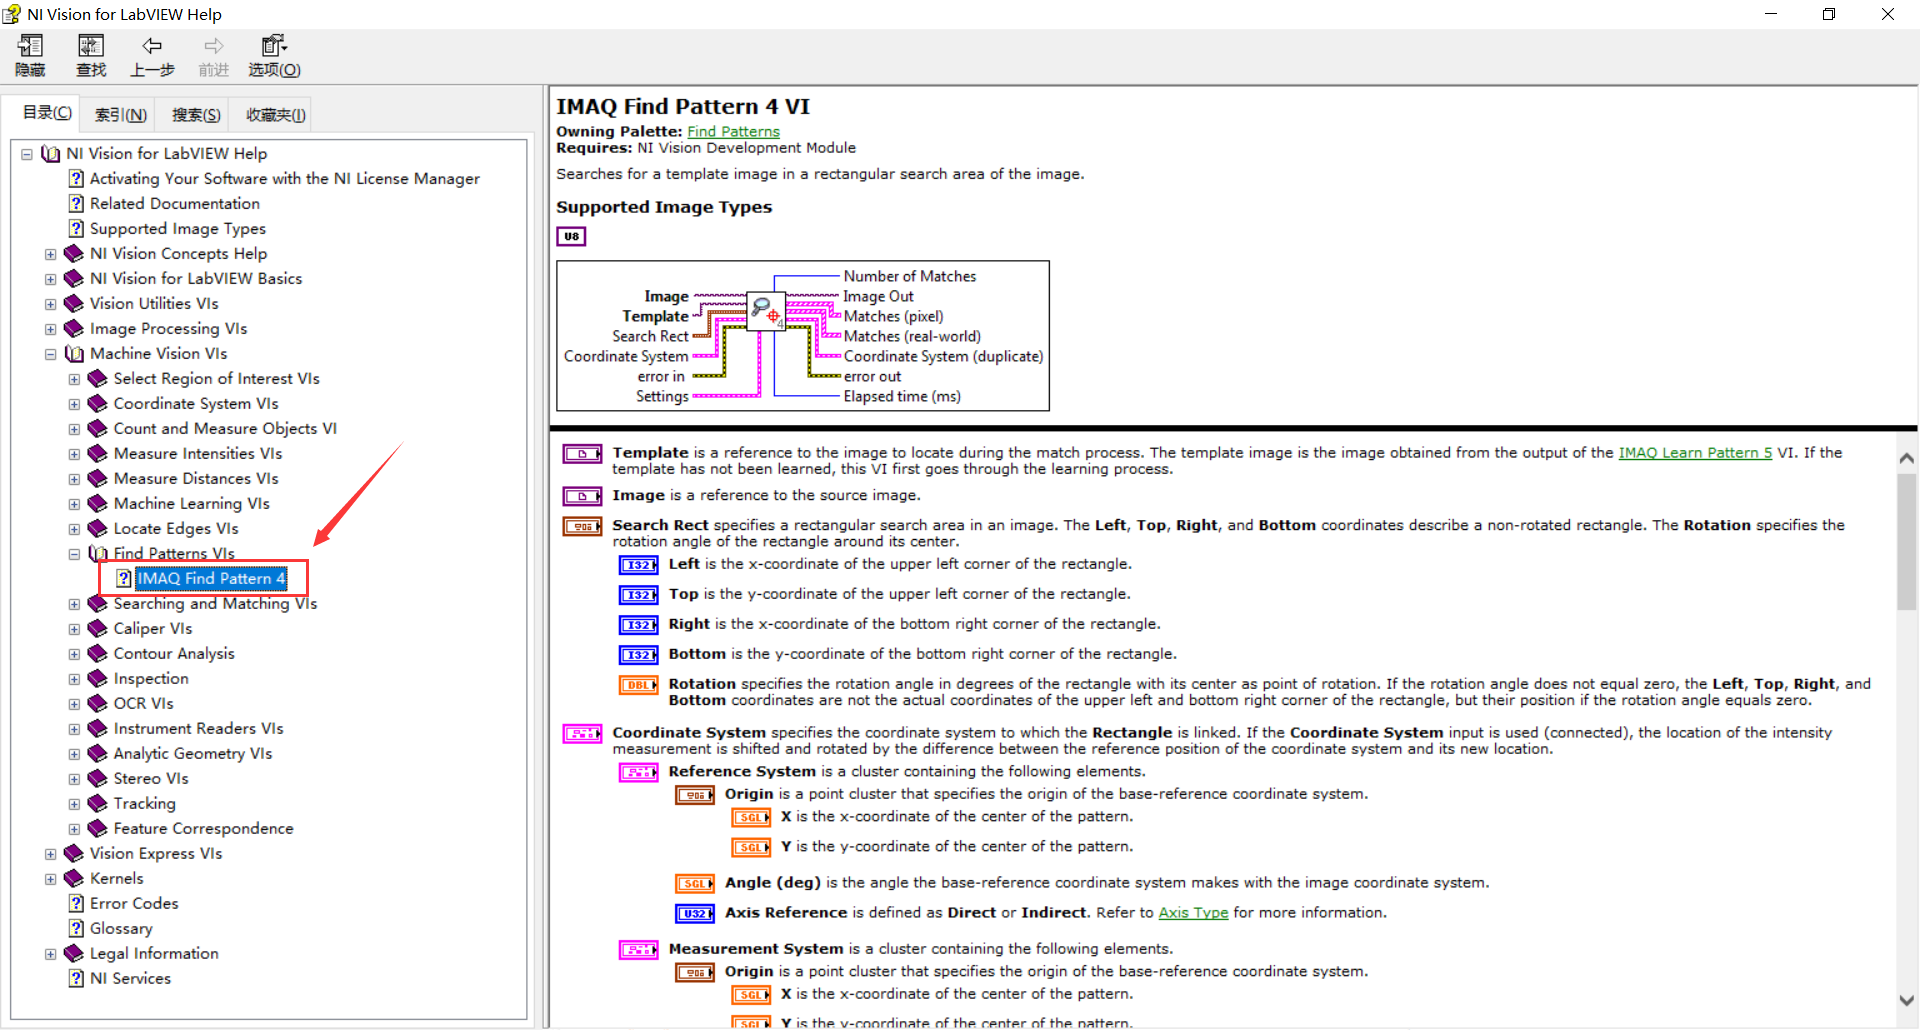Click the OCR VIs book icon
Viewport: 1920px width, 1030px height.
click(97, 703)
